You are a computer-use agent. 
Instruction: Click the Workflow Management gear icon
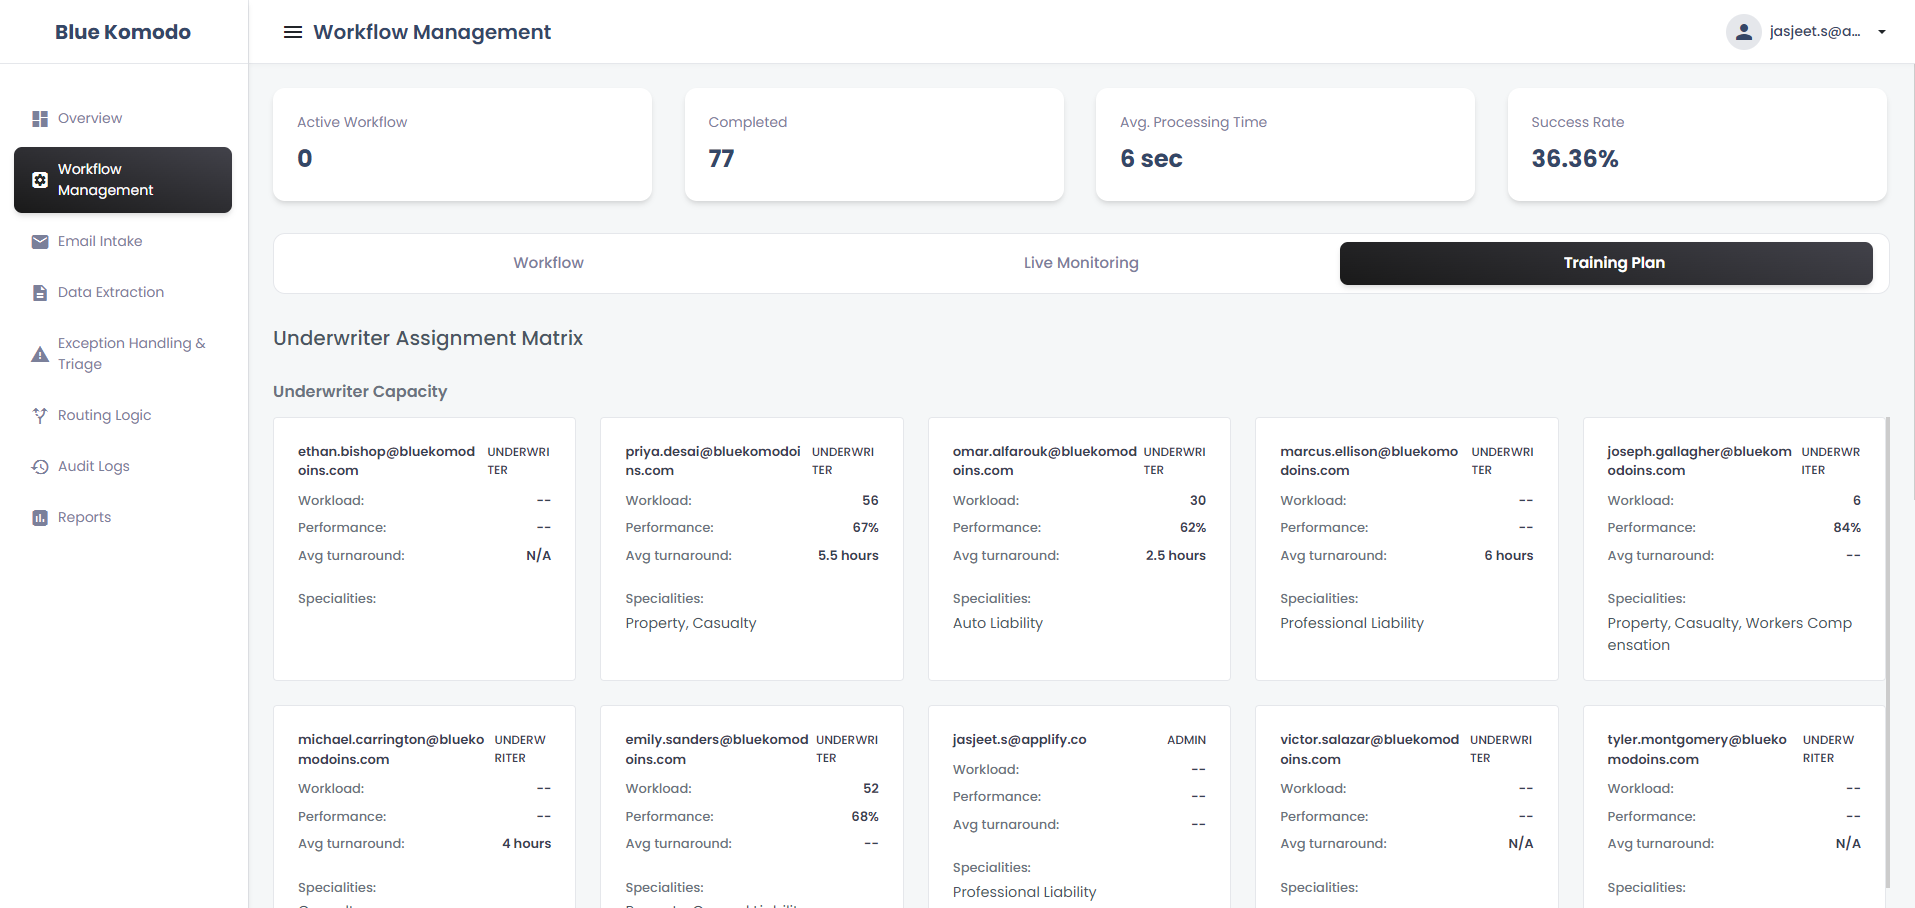point(40,180)
